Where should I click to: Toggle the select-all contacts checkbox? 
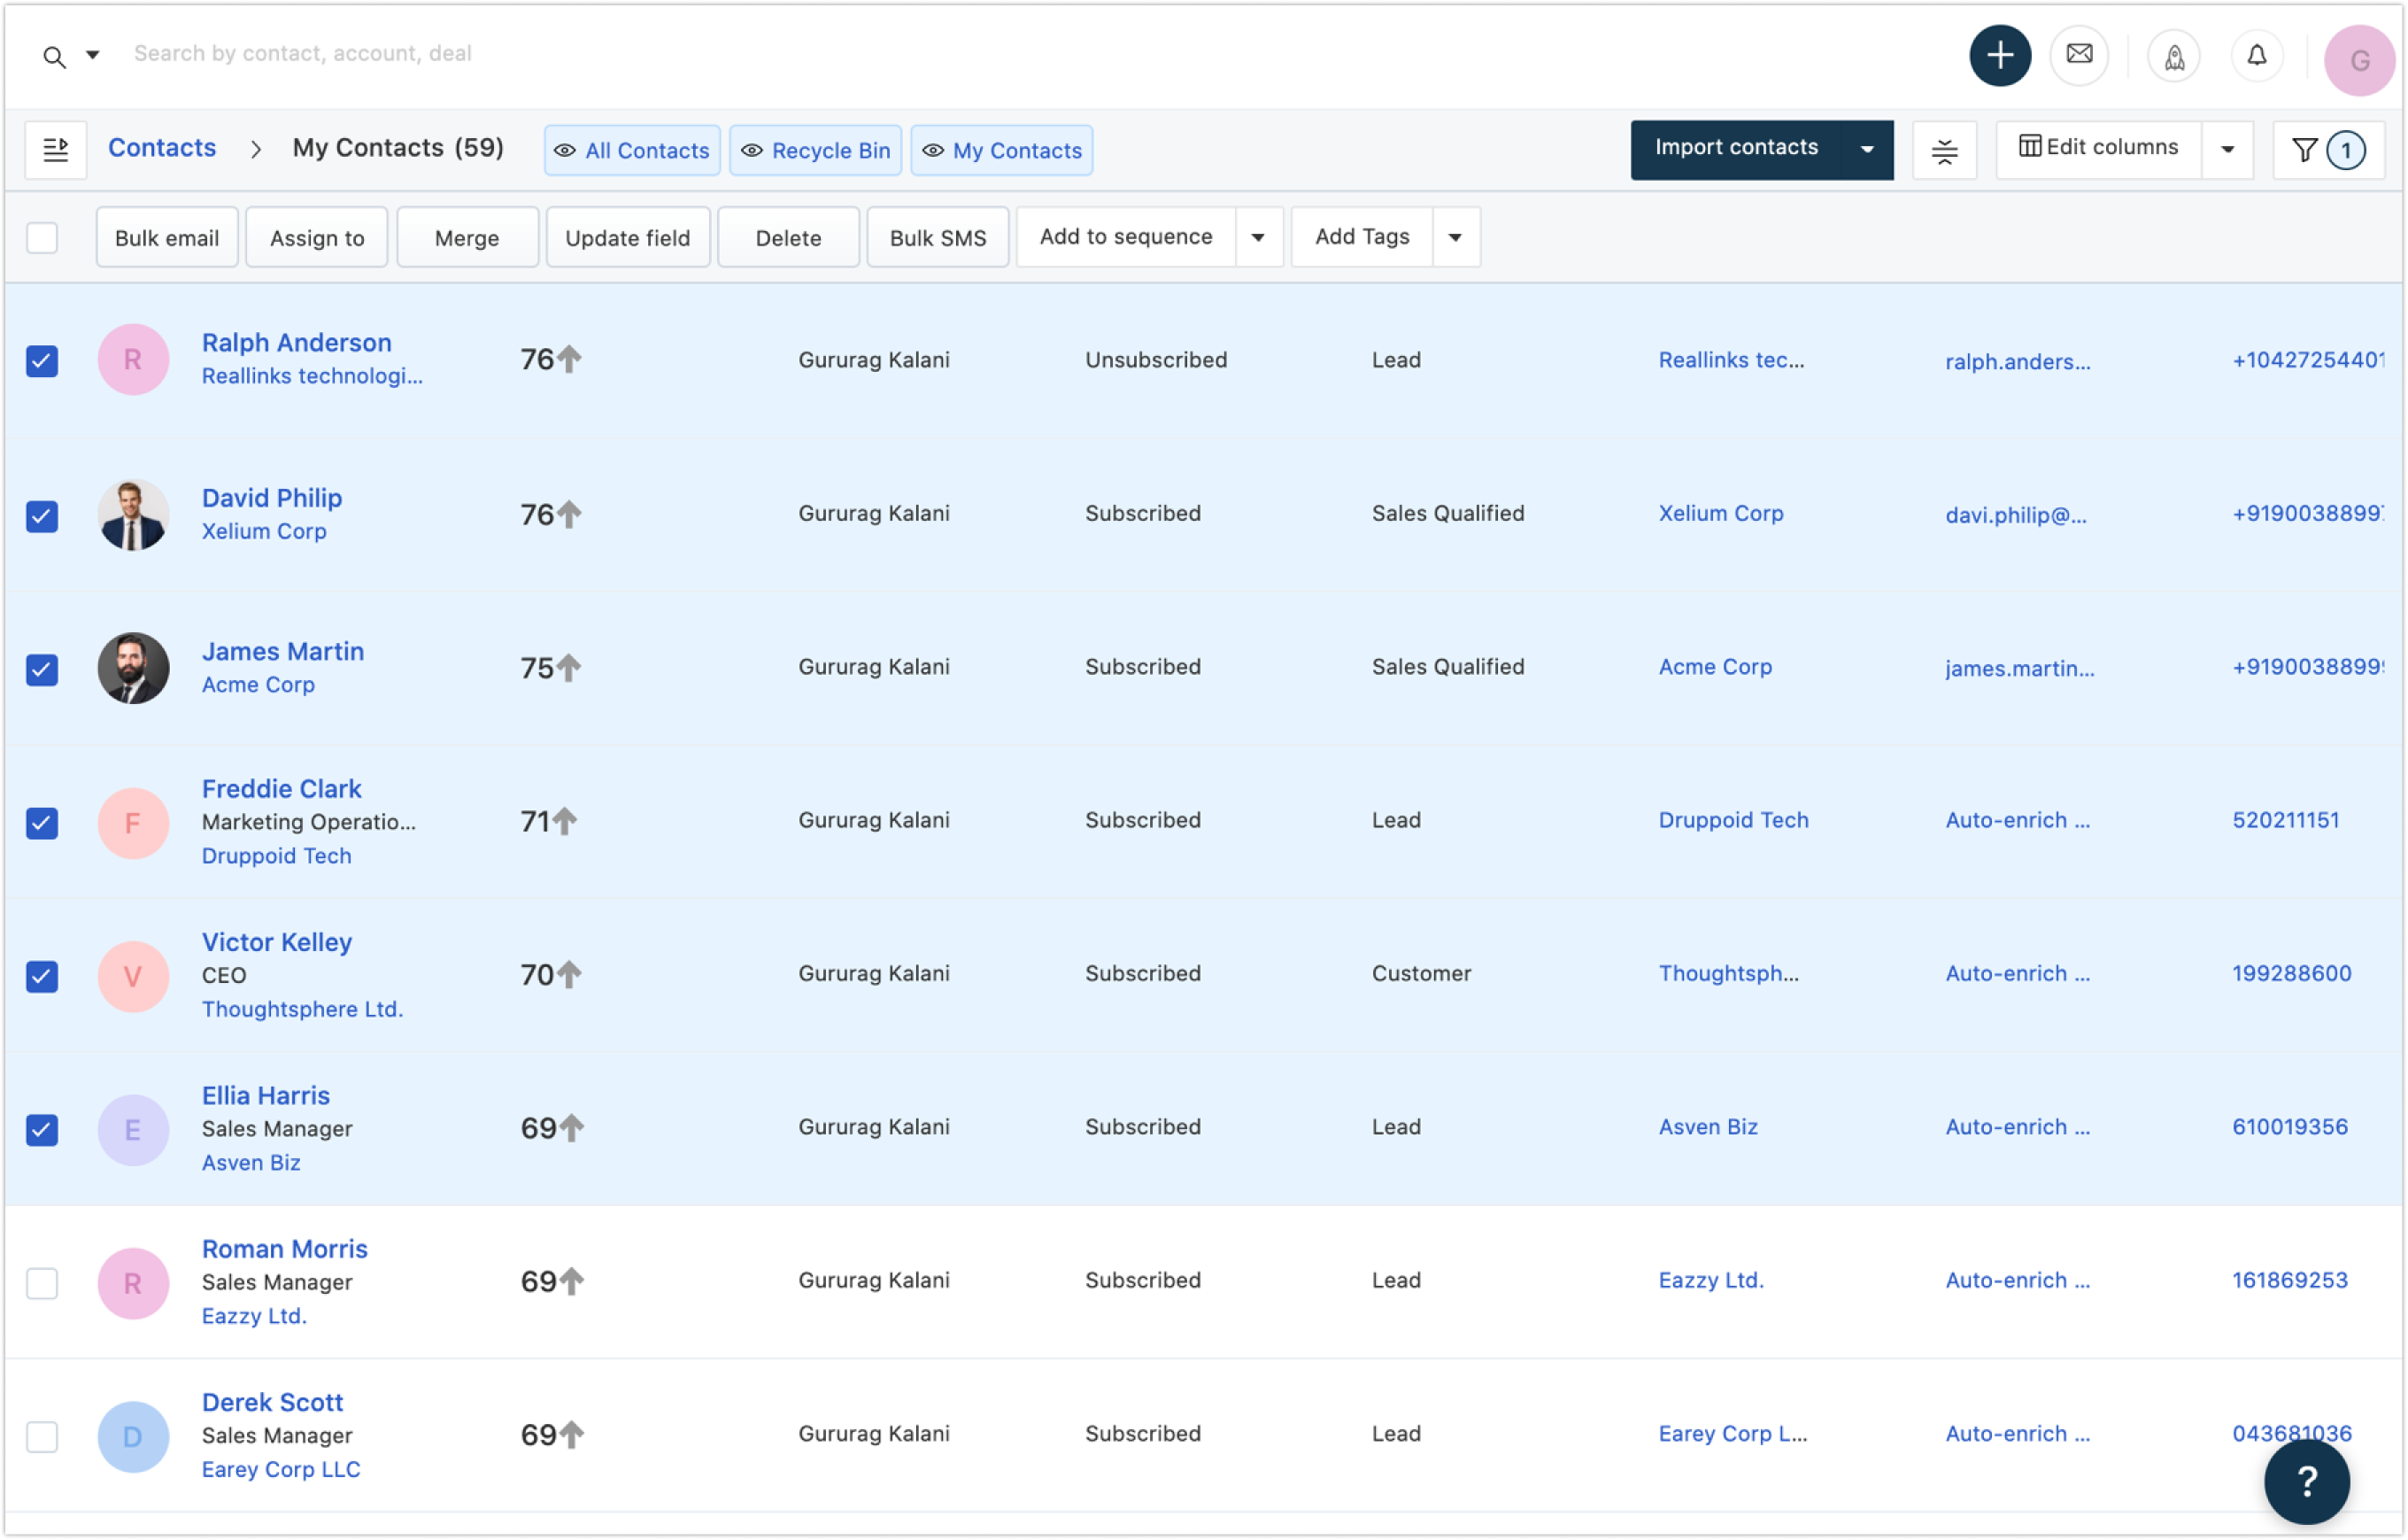coord(41,237)
